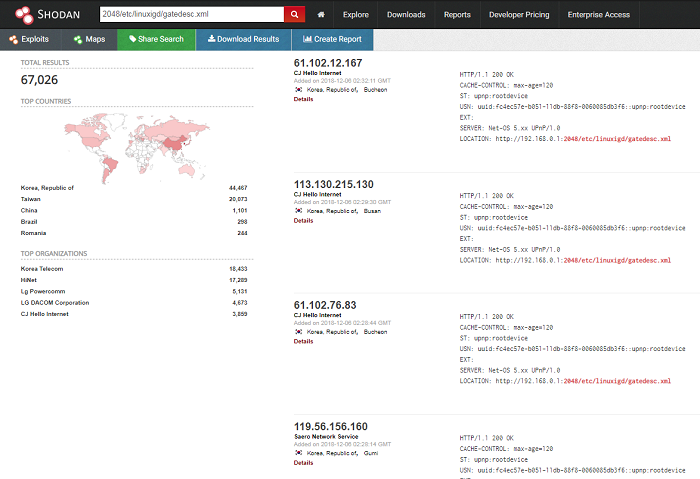700x479 pixels.
Task: Filter by country Romania
Action: (33, 233)
